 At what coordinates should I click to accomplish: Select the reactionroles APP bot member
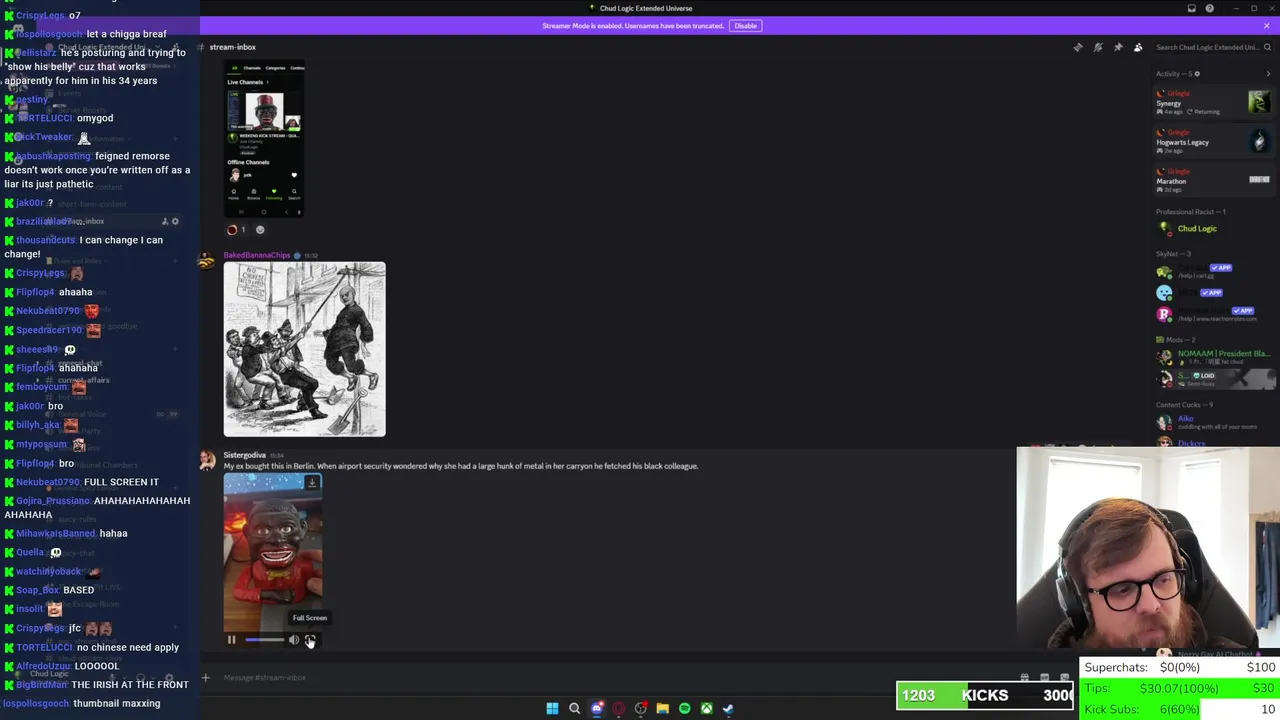tap(1213, 315)
